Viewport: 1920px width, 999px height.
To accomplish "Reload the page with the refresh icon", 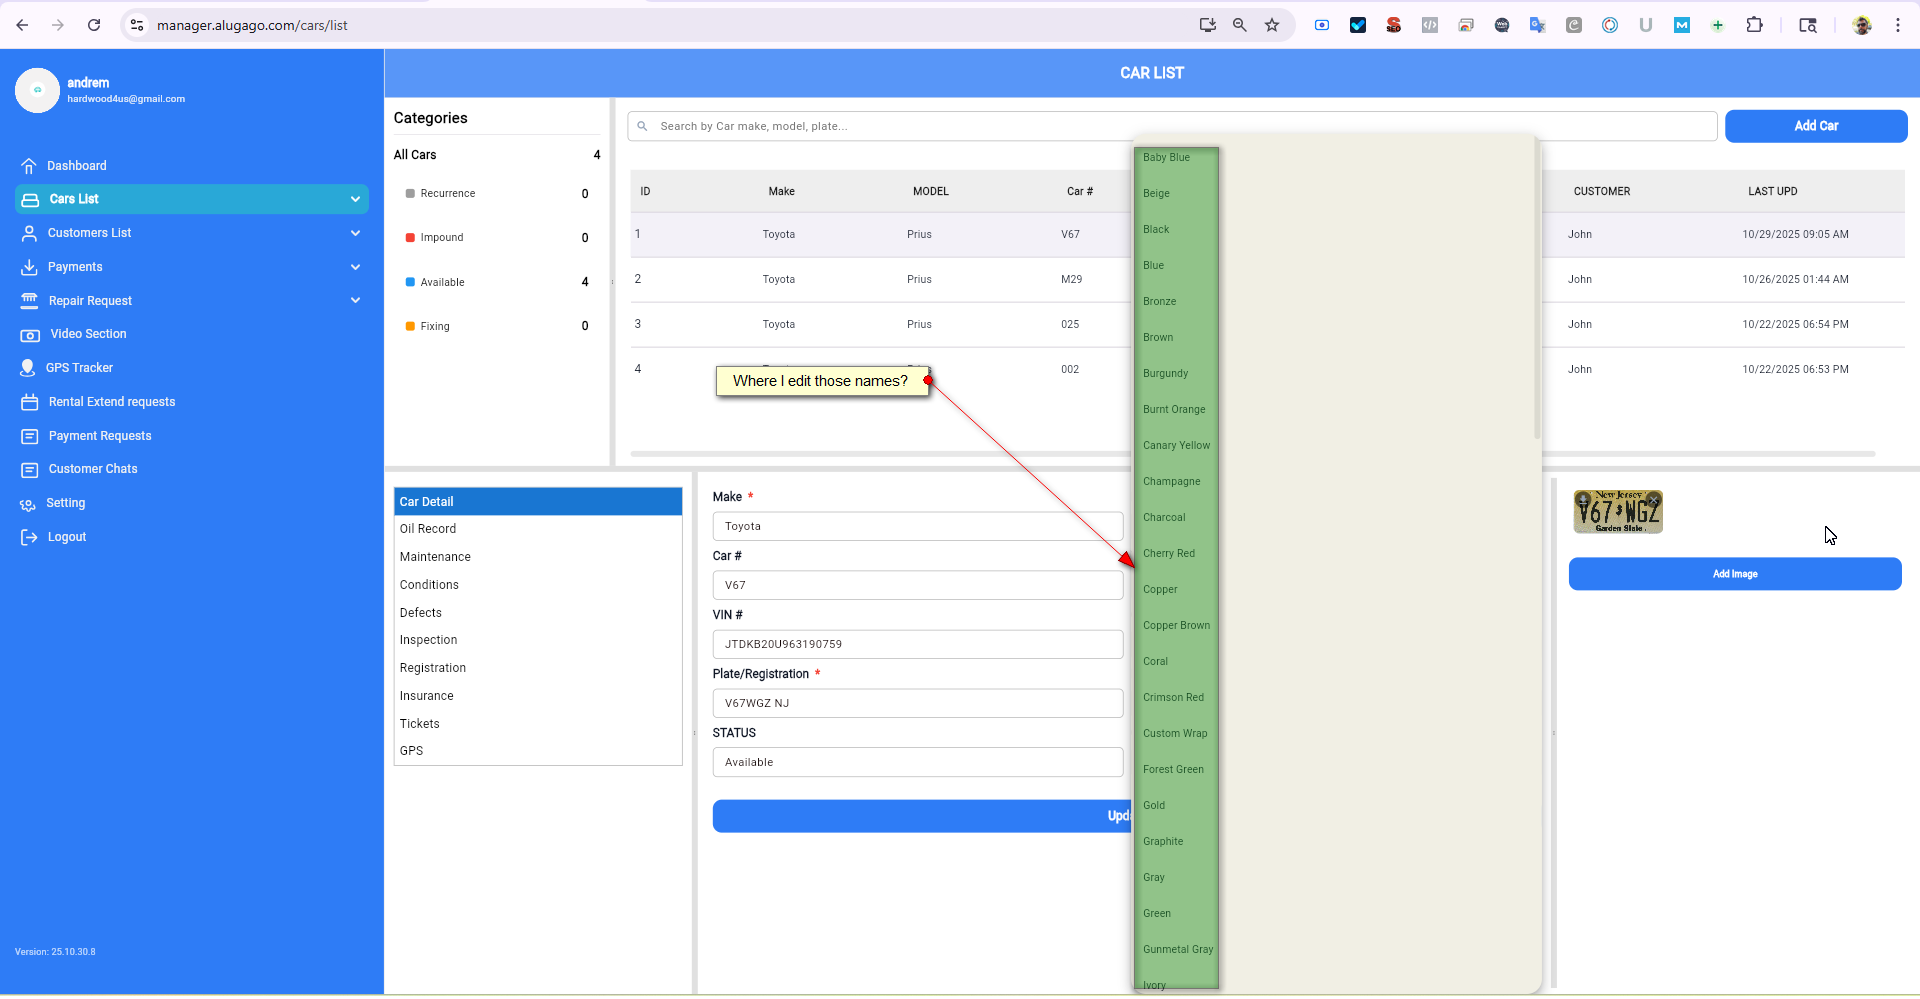I will click(94, 25).
